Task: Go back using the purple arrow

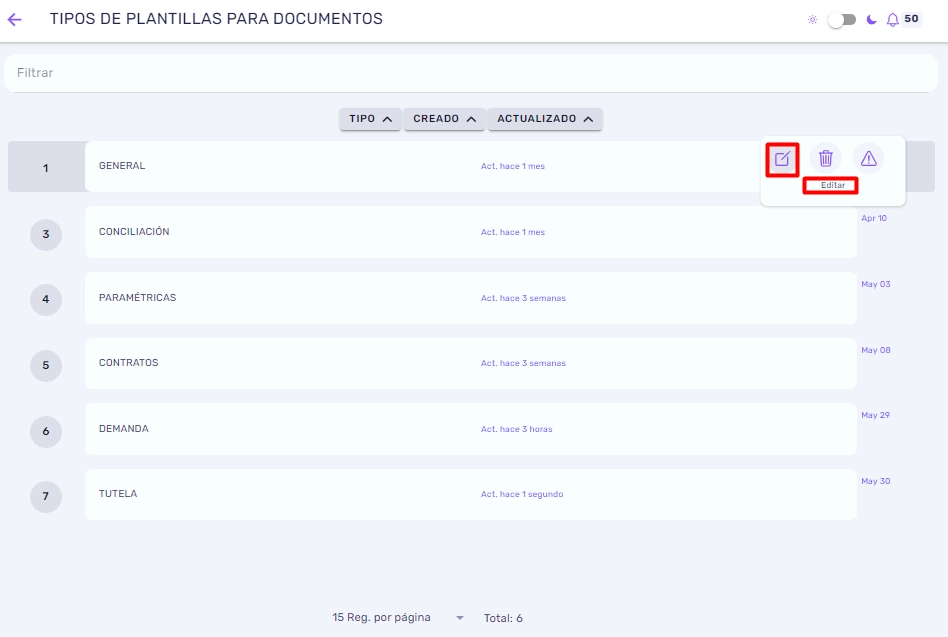Action: click(x=15, y=19)
